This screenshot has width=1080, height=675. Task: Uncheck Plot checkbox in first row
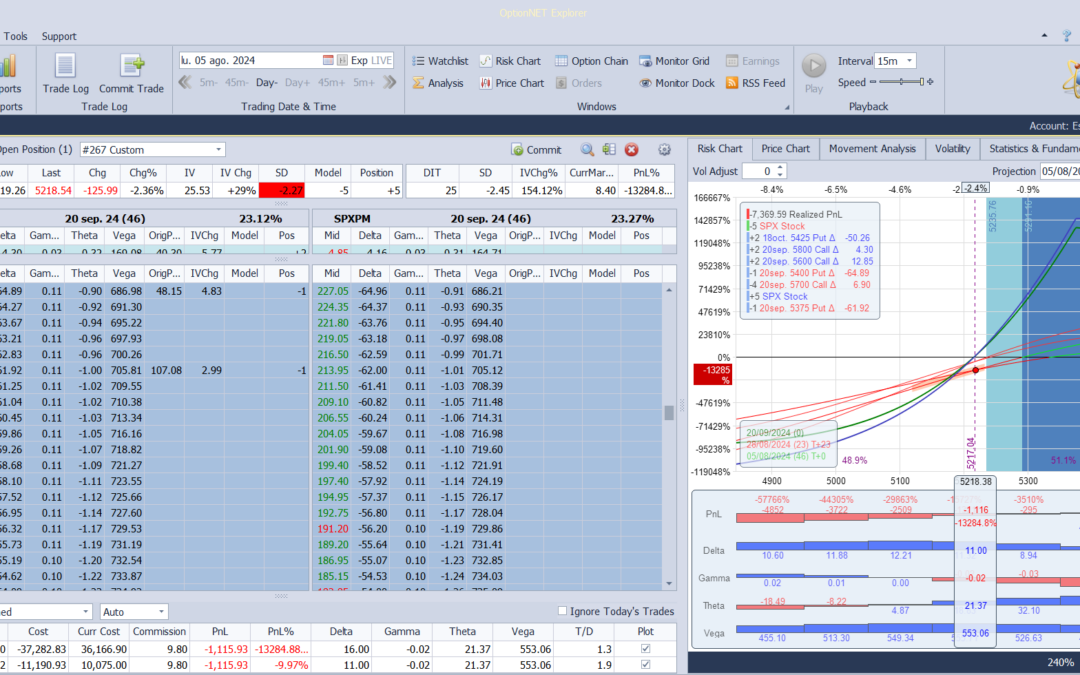[x=645, y=648]
